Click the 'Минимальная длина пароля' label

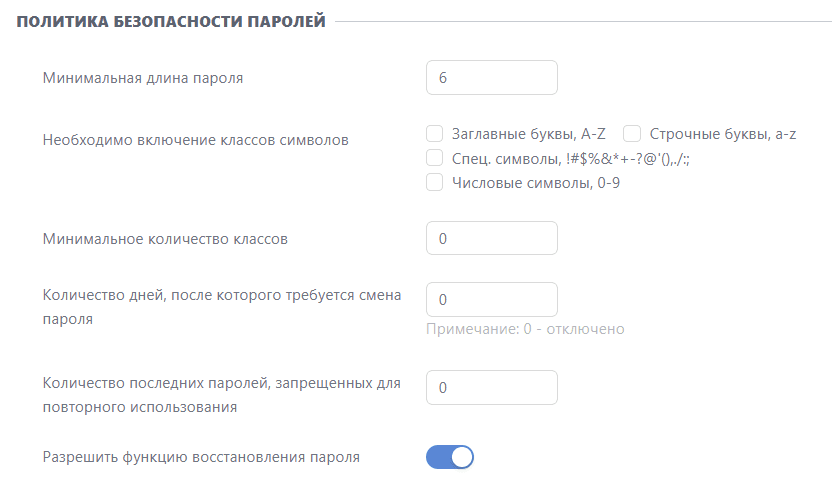pos(143,78)
